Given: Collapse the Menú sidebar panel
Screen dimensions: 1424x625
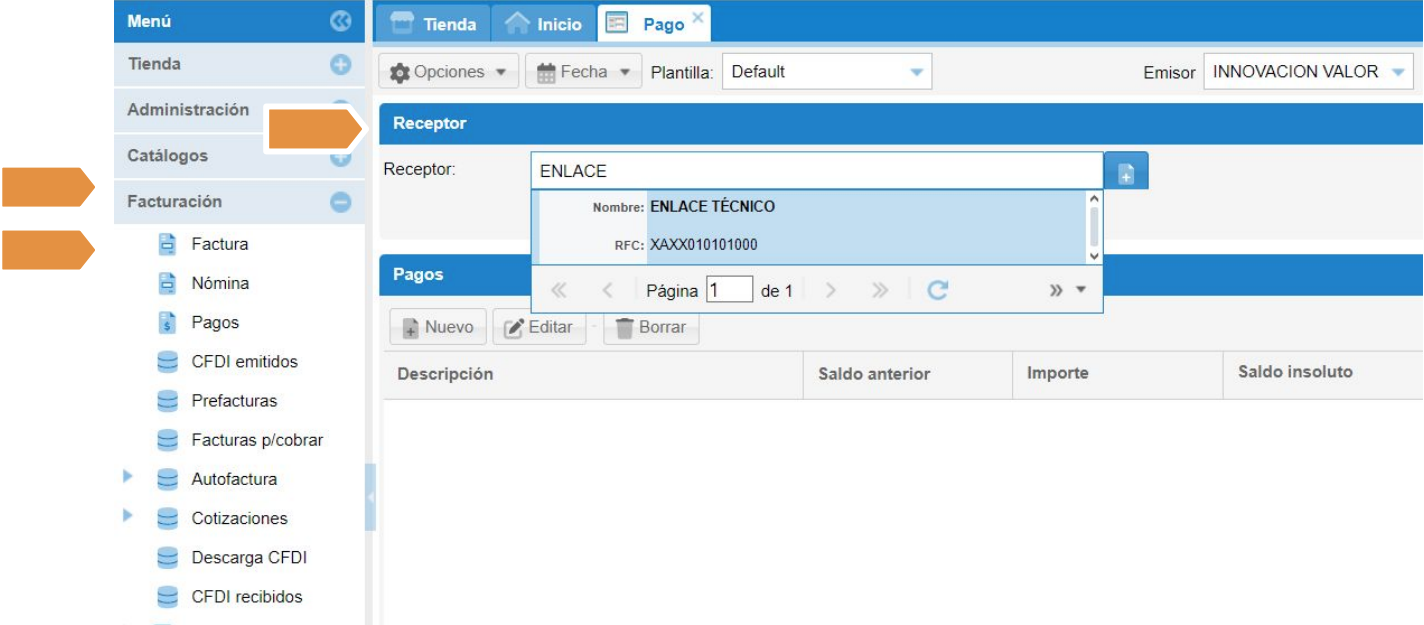Looking at the screenshot, I should click(340, 21).
